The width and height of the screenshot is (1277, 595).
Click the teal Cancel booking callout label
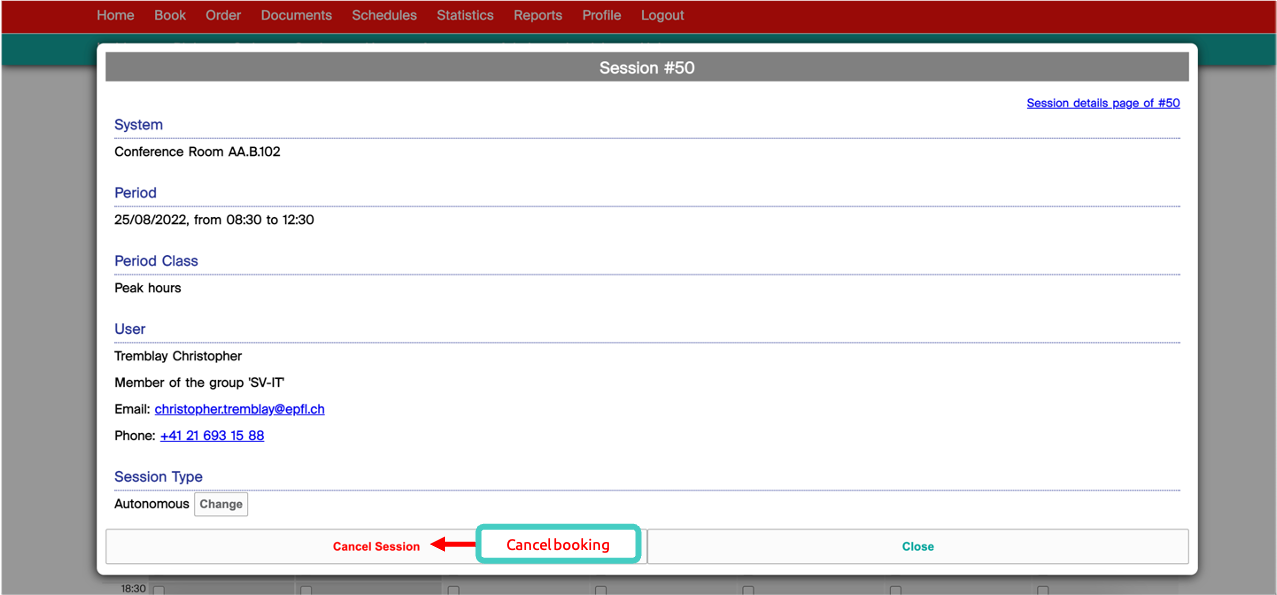(x=558, y=545)
